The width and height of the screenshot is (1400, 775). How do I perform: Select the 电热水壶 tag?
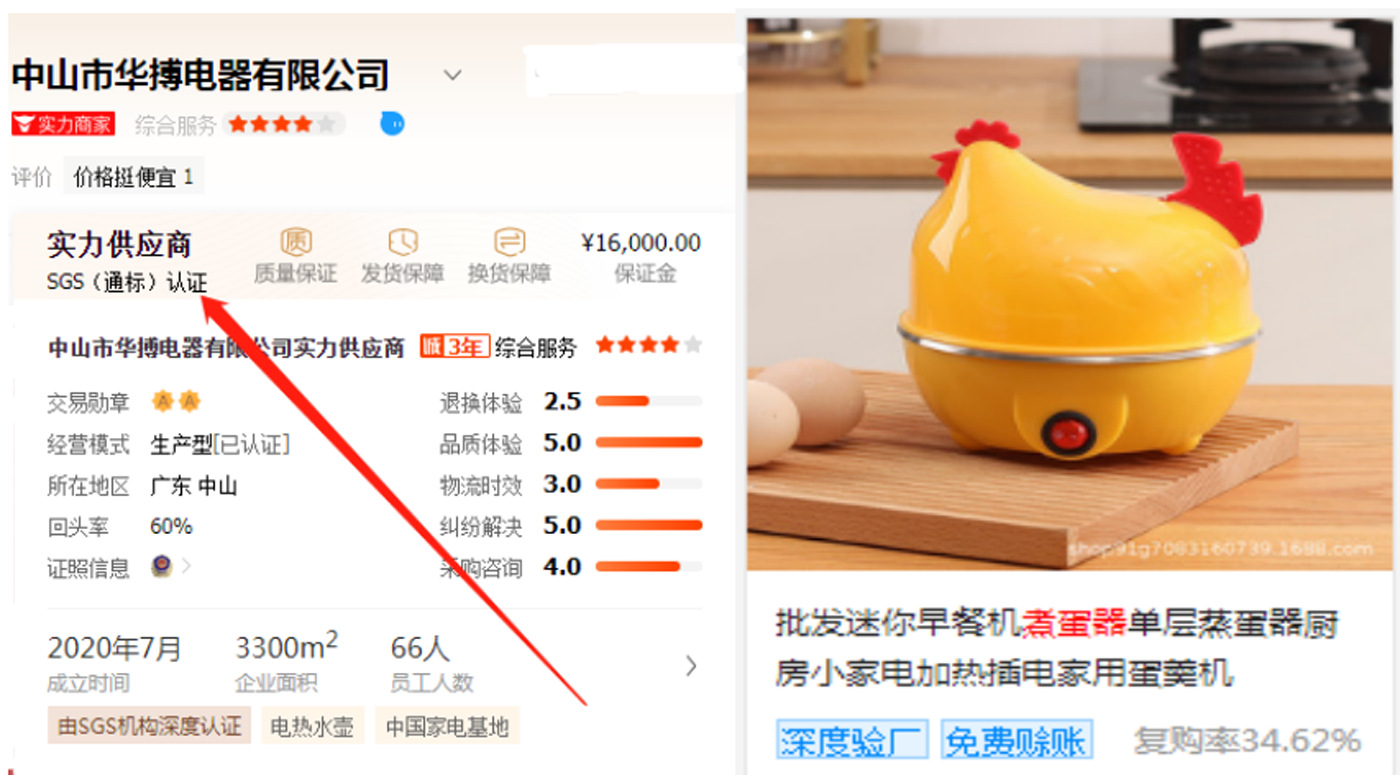click(x=312, y=726)
